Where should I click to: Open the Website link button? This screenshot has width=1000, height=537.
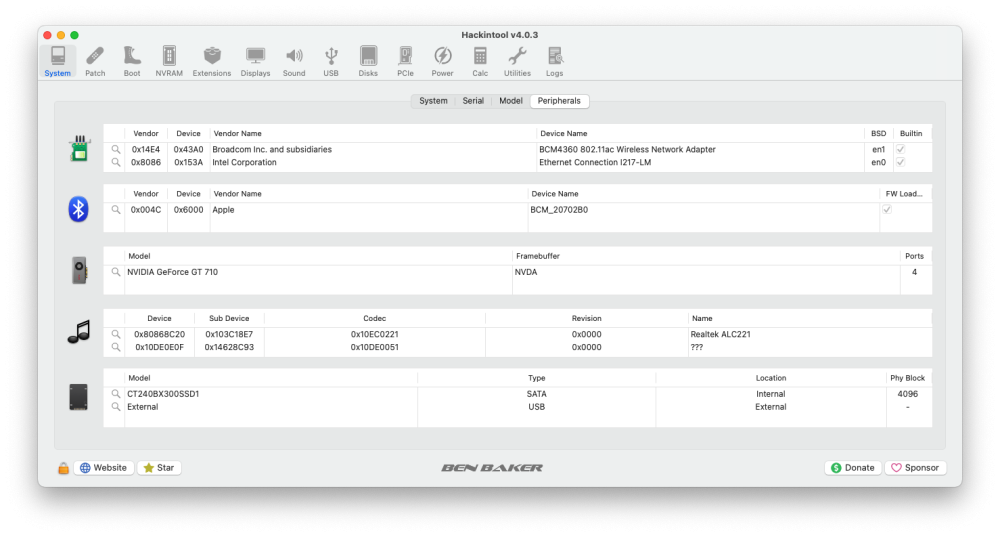tap(103, 467)
